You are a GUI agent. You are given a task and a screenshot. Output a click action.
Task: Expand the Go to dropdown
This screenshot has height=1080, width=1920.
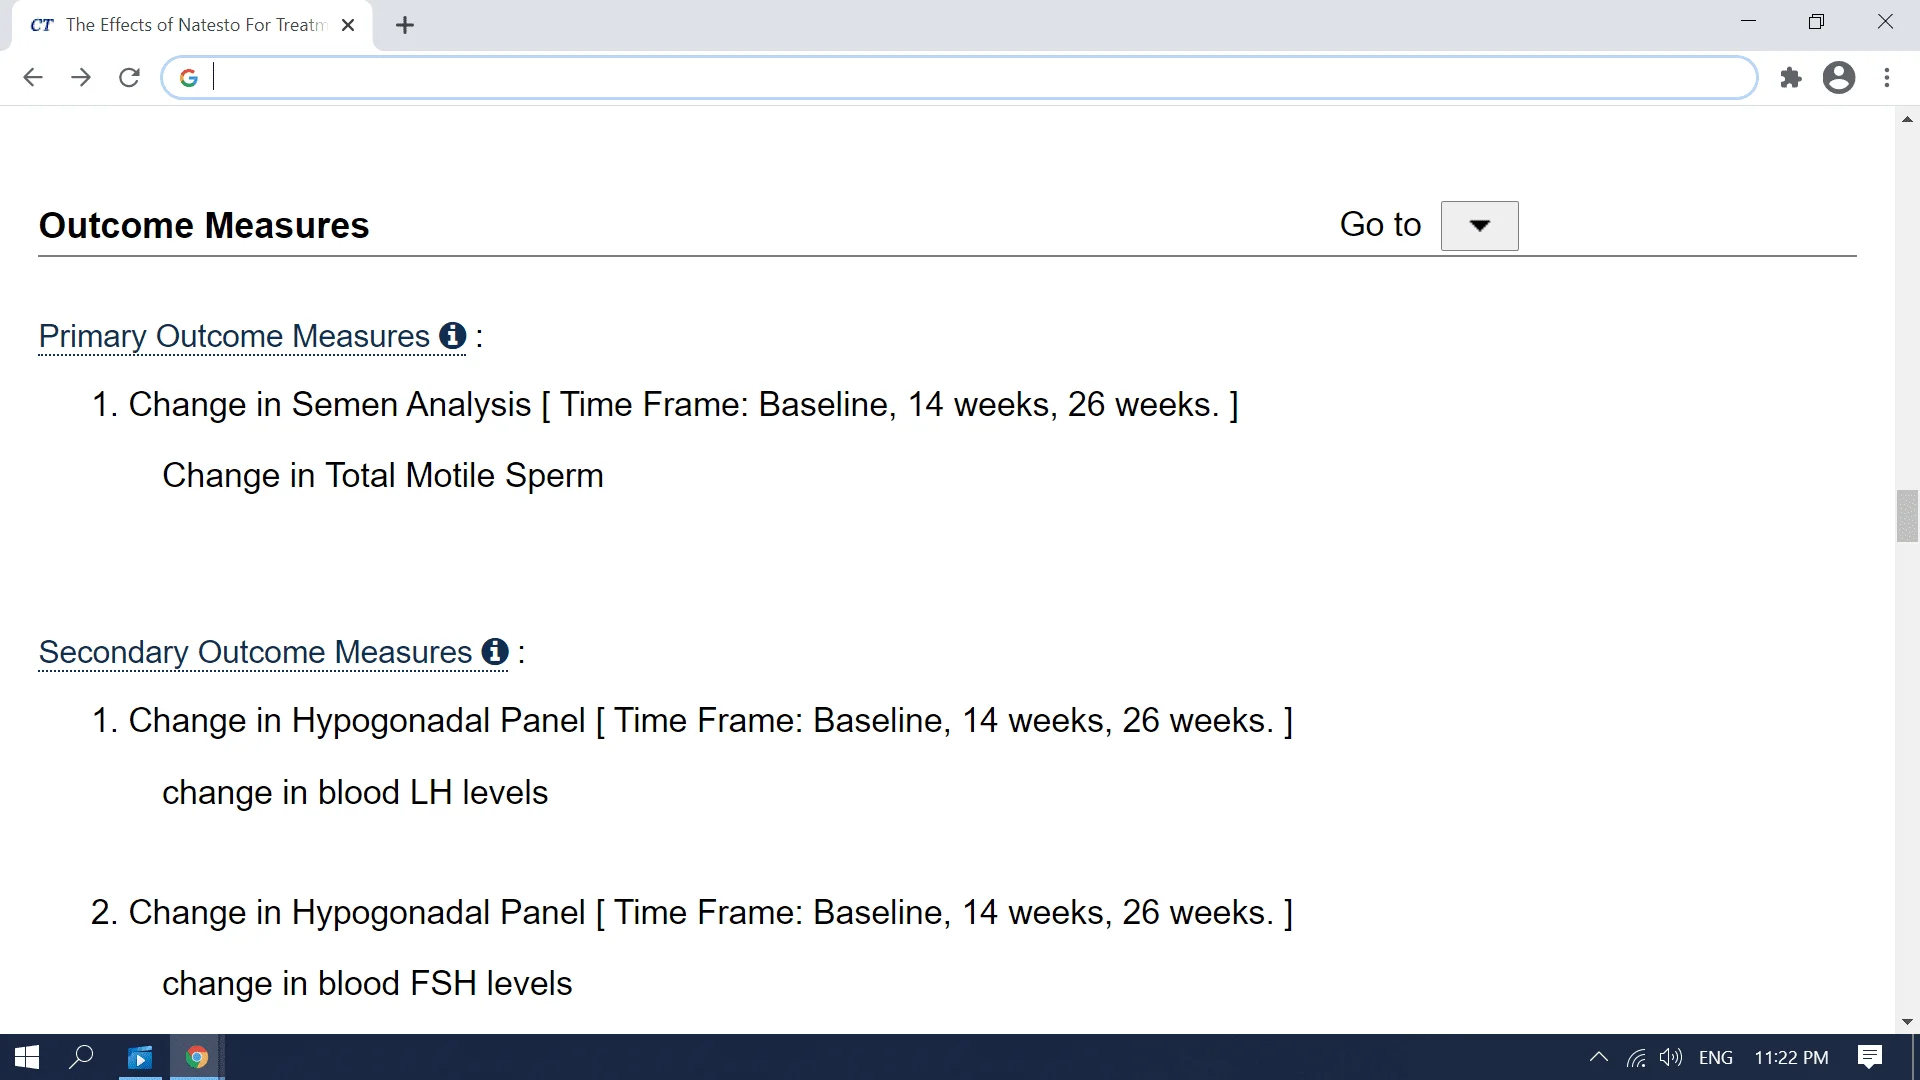[x=1479, y=226]
